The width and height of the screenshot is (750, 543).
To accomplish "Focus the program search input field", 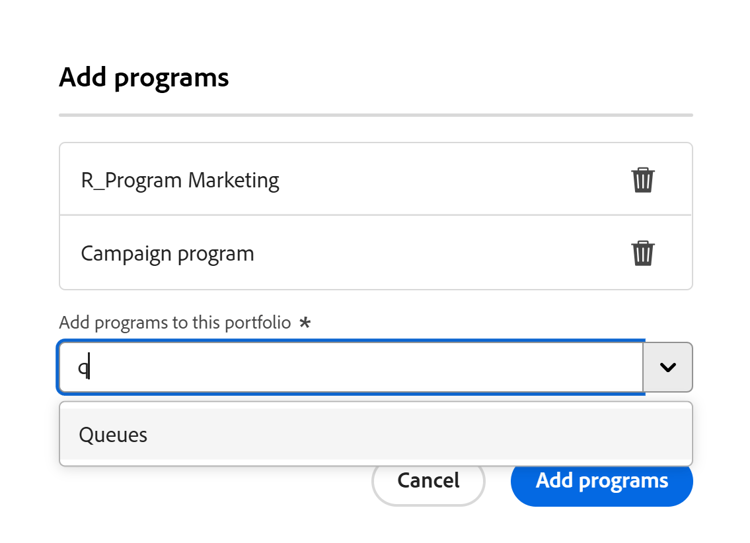I will (350, 367).
